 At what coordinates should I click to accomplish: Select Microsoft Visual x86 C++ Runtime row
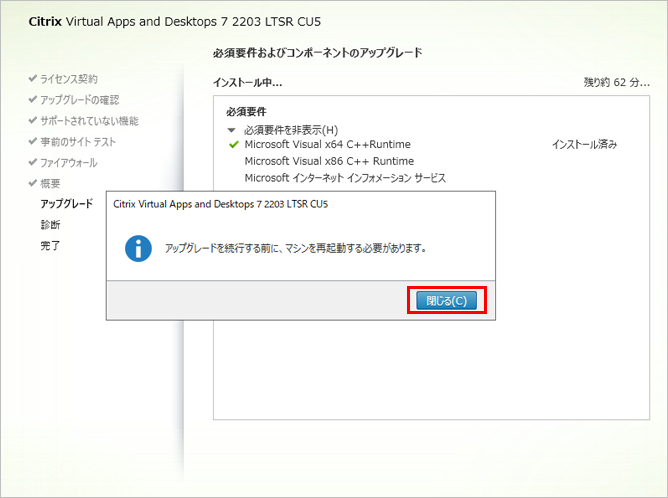pos(329,161)
